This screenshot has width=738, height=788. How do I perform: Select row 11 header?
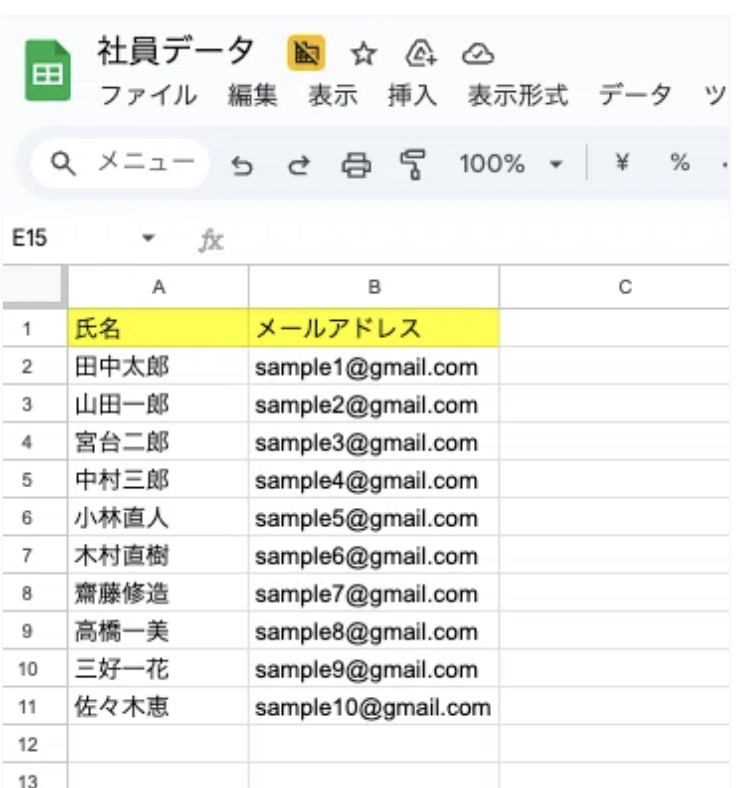click(35, 707)
